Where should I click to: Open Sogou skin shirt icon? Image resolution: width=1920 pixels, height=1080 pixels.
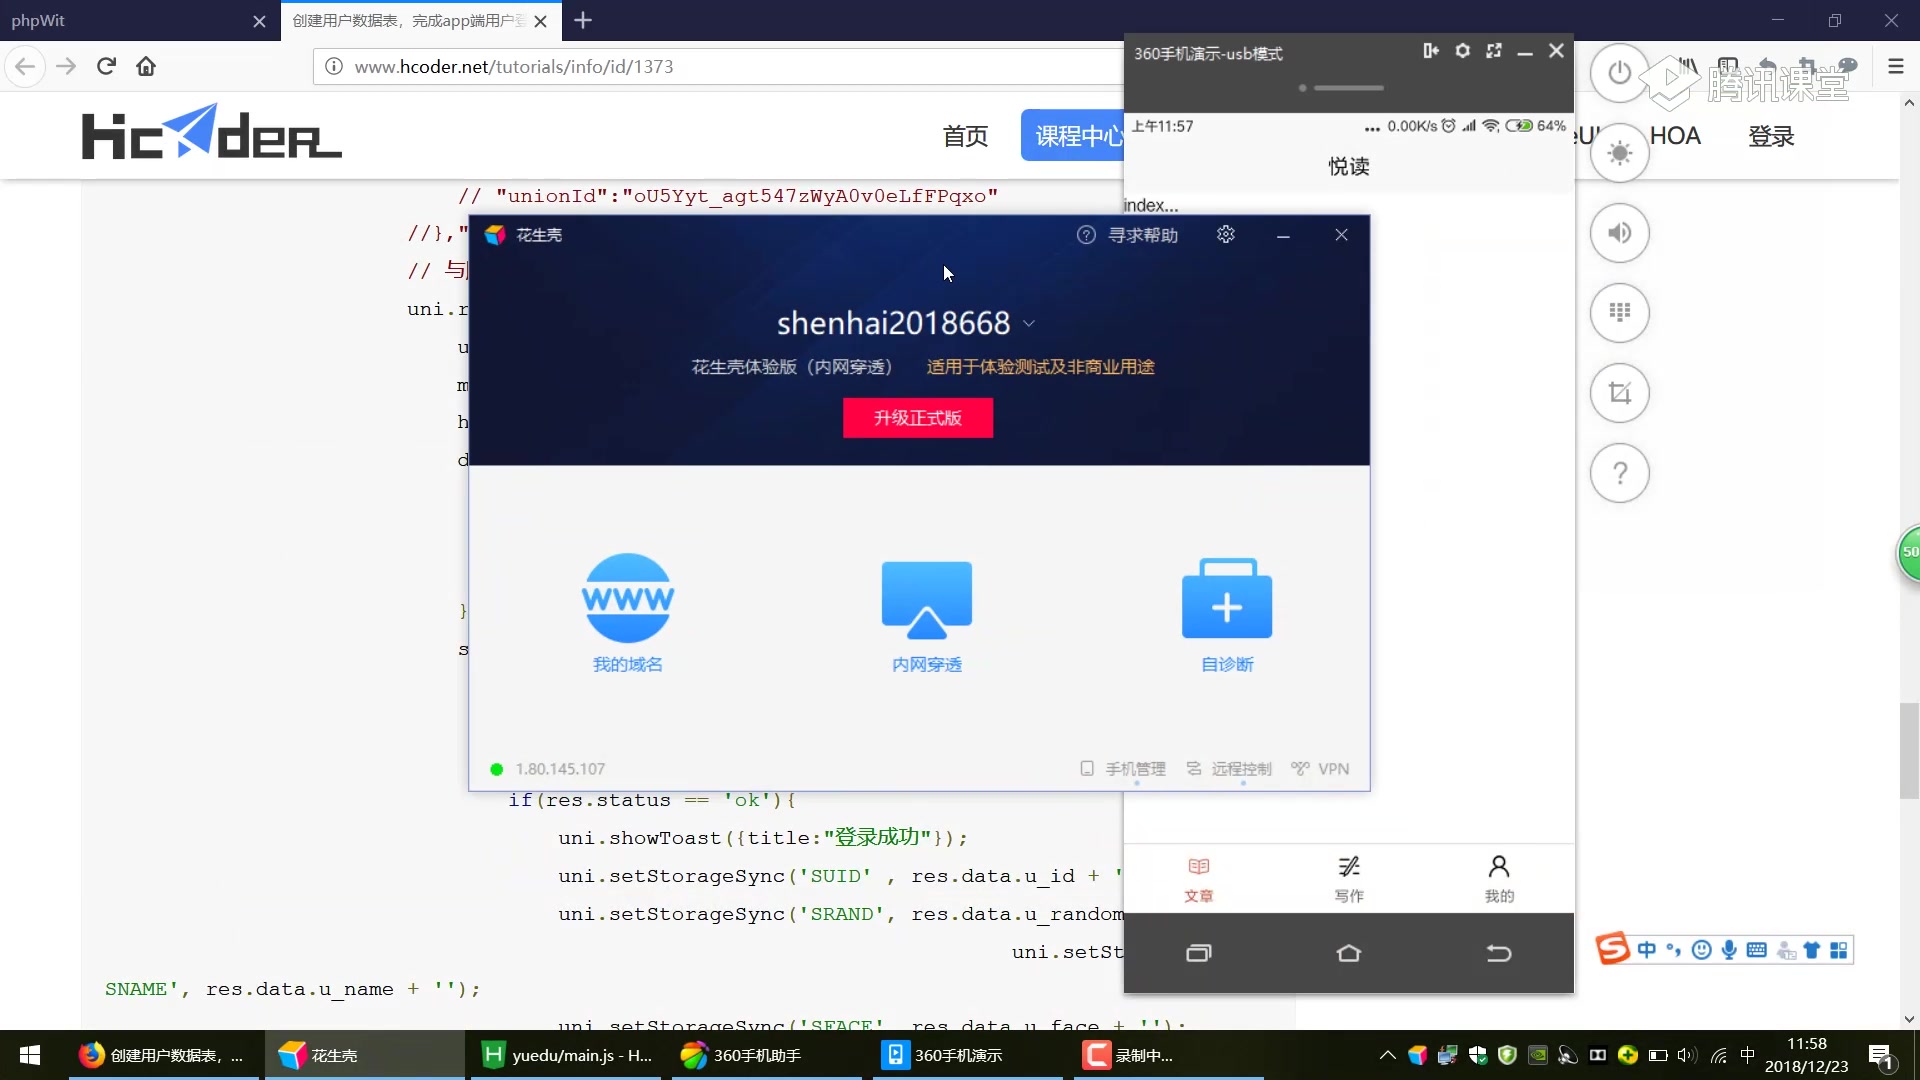(1811, 950)
